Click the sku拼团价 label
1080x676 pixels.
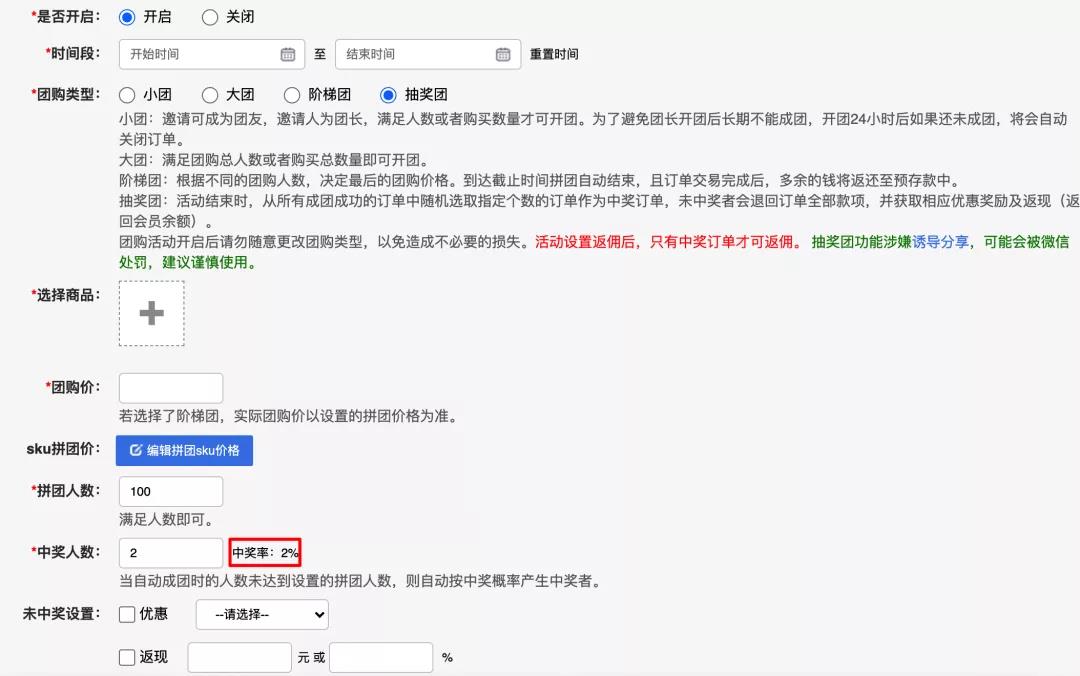(63, 449)
